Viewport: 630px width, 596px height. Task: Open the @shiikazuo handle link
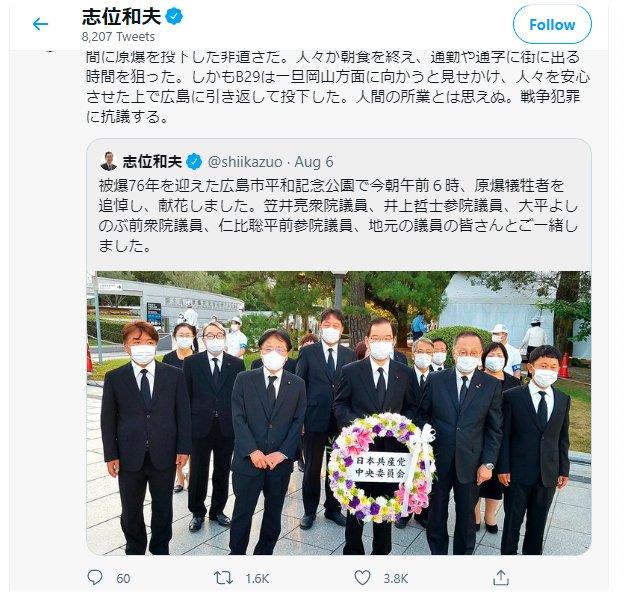pos(245,162)
